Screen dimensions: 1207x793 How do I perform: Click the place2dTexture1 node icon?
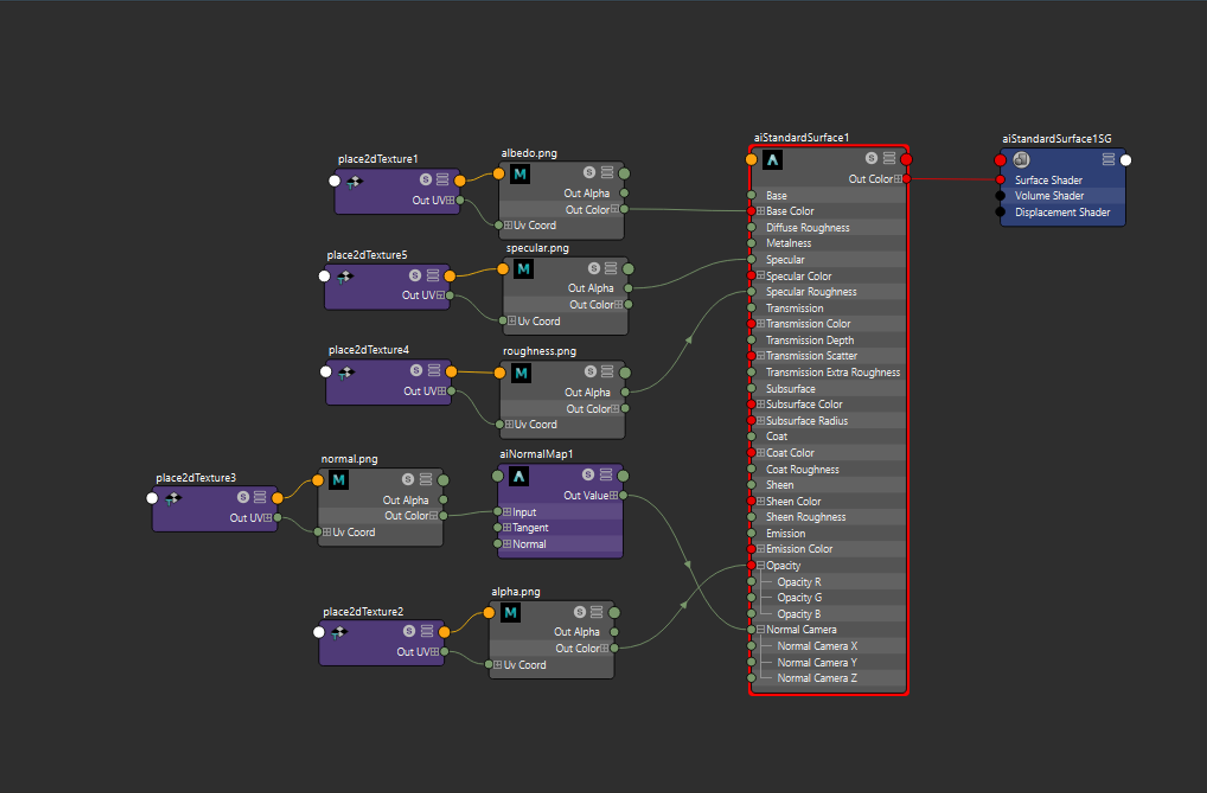click(x=355, y=182)
